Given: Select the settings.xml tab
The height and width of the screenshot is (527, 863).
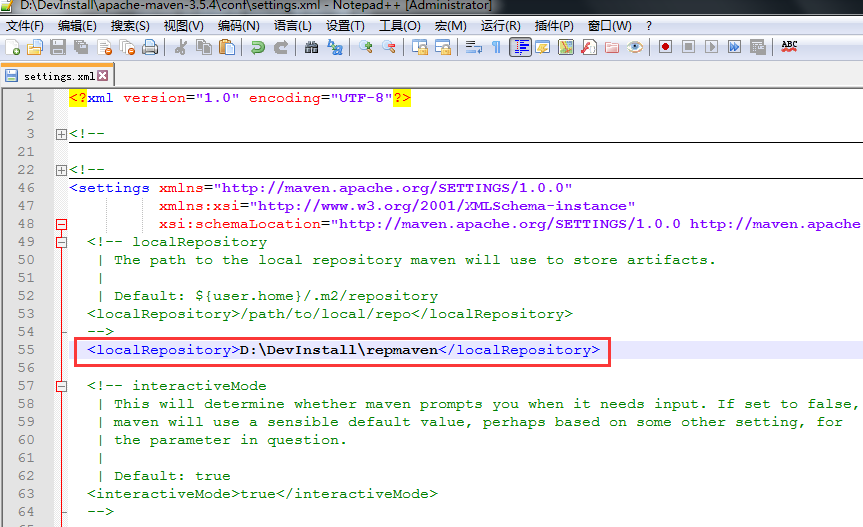Looking at the screenshot, I should point(58,76).
